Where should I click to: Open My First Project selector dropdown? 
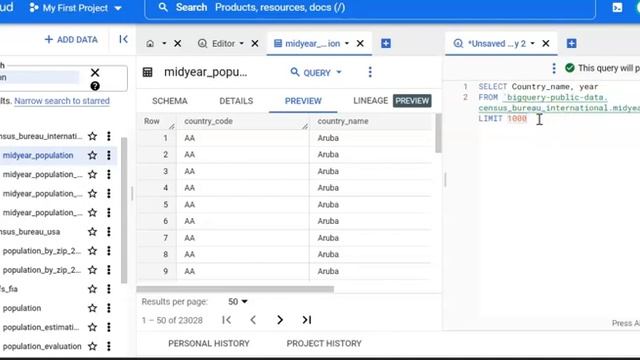point(76,8)
